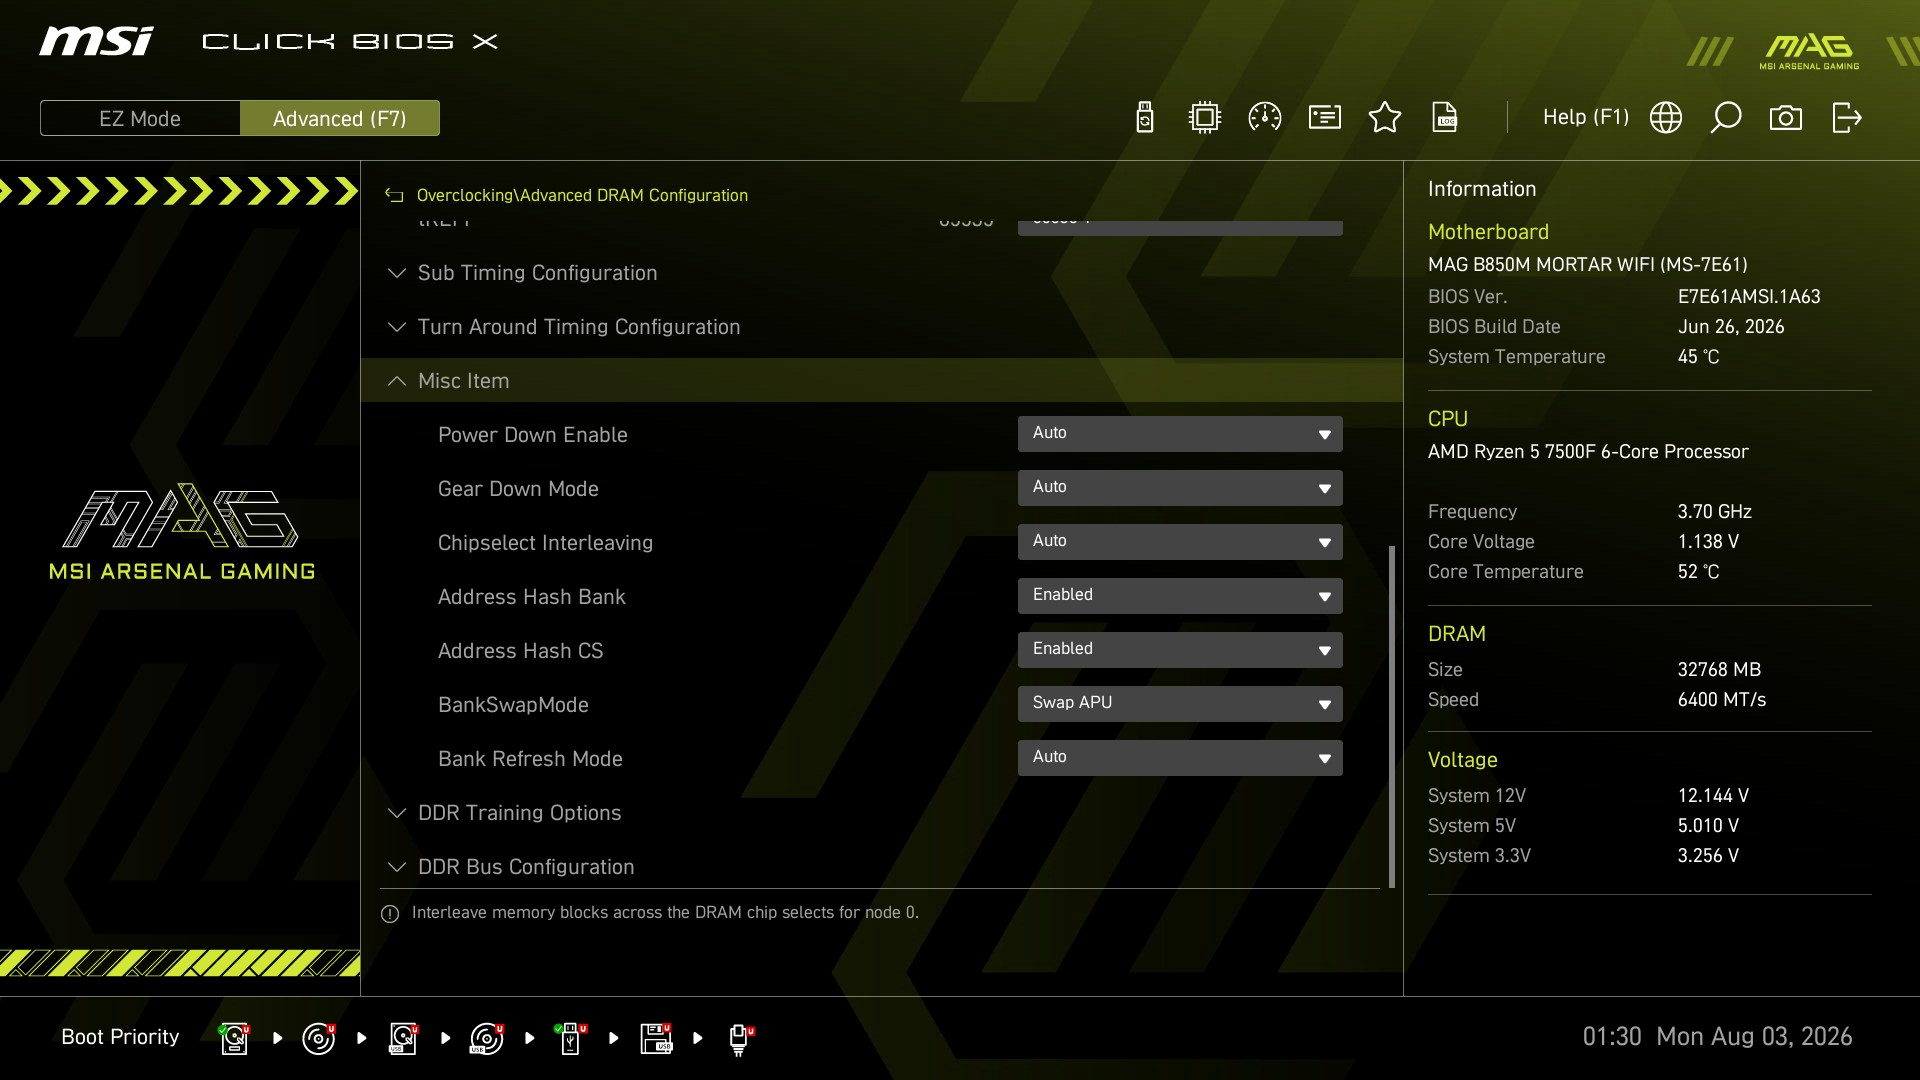Click the CPU frequency value 3.70 GHz
The image size is (1920, 1080).
point(1715,512)
